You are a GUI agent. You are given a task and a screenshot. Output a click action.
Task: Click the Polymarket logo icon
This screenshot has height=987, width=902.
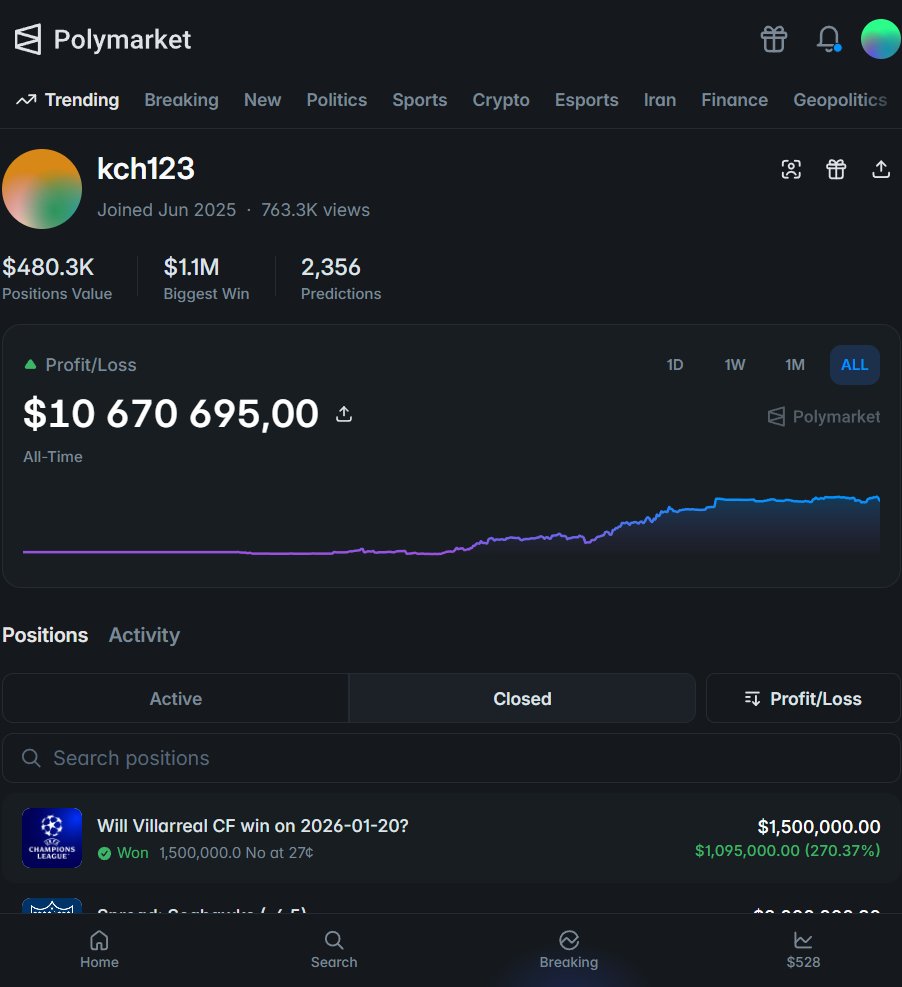[x=28, y=40]
